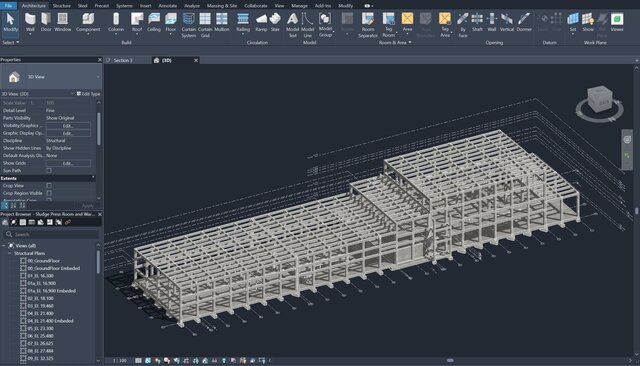Select the Stair tool
This screenshot has height=366, width=640.
[275, 22]
